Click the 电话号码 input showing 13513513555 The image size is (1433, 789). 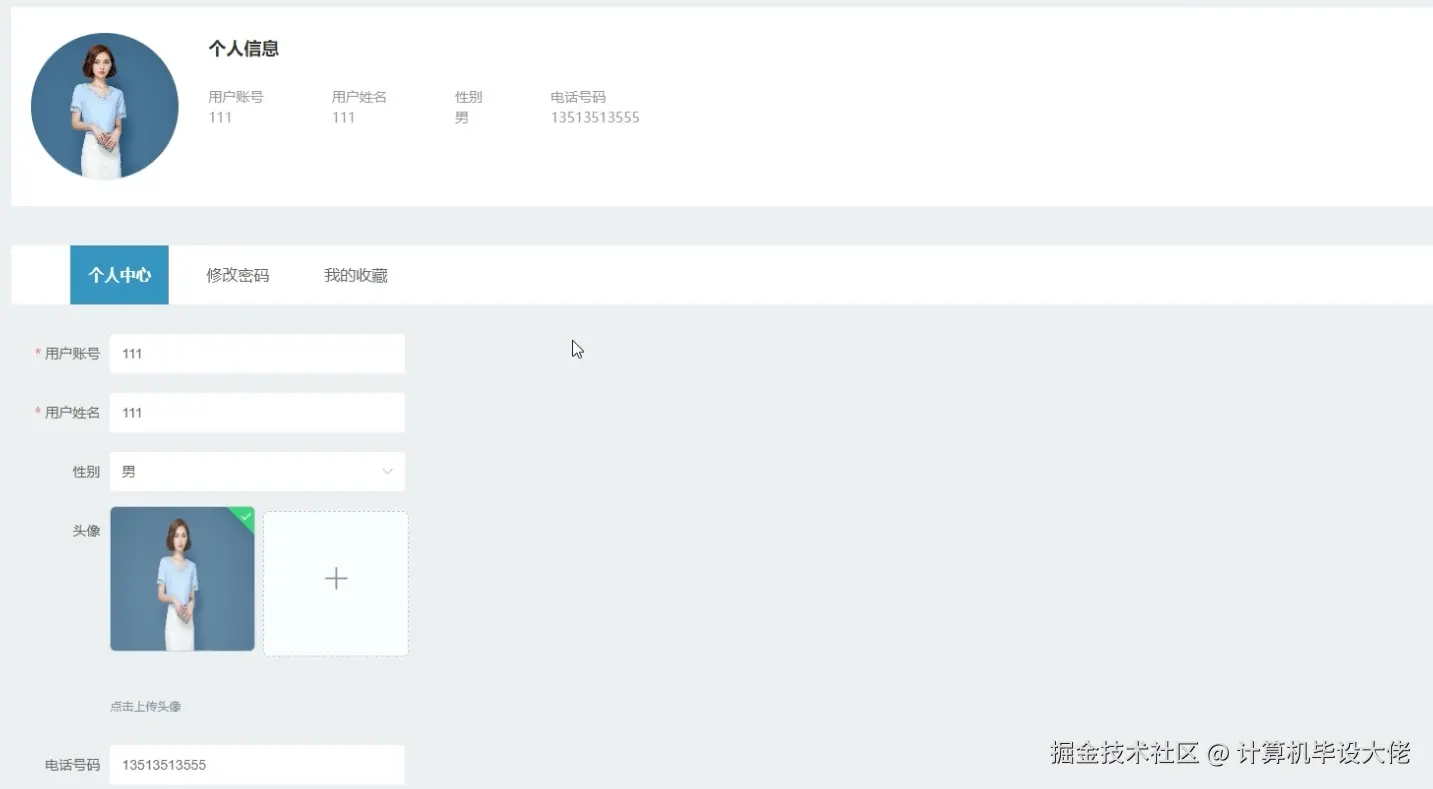[x=257, y=764]
